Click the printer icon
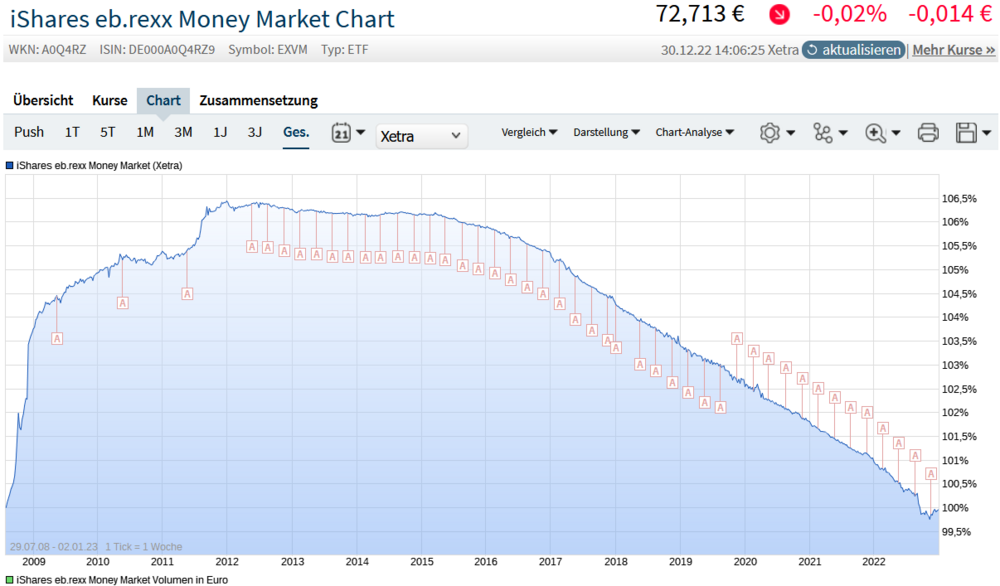Image resolution: width=1000 pixels, height=586 pixels. (928, 133)
